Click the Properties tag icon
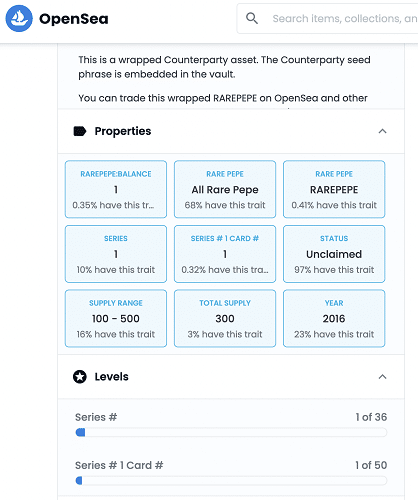The image size is (418, 500). point(80,131)
